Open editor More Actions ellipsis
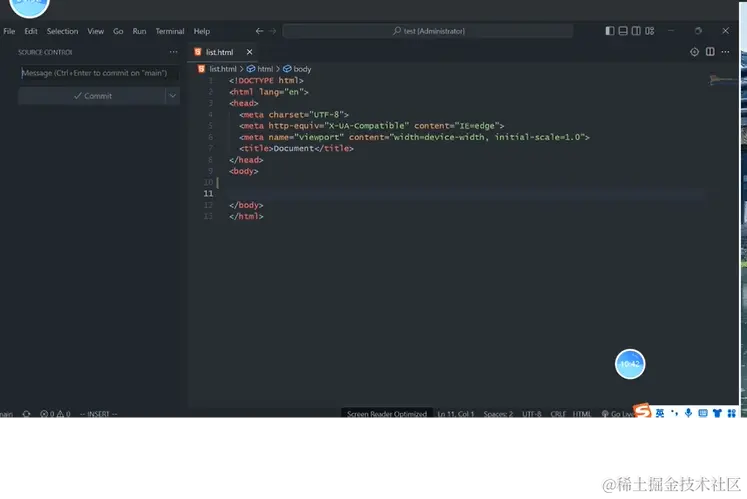Image resolution: width=747 pixels, height=499 pixels. (x=725, y=51)
